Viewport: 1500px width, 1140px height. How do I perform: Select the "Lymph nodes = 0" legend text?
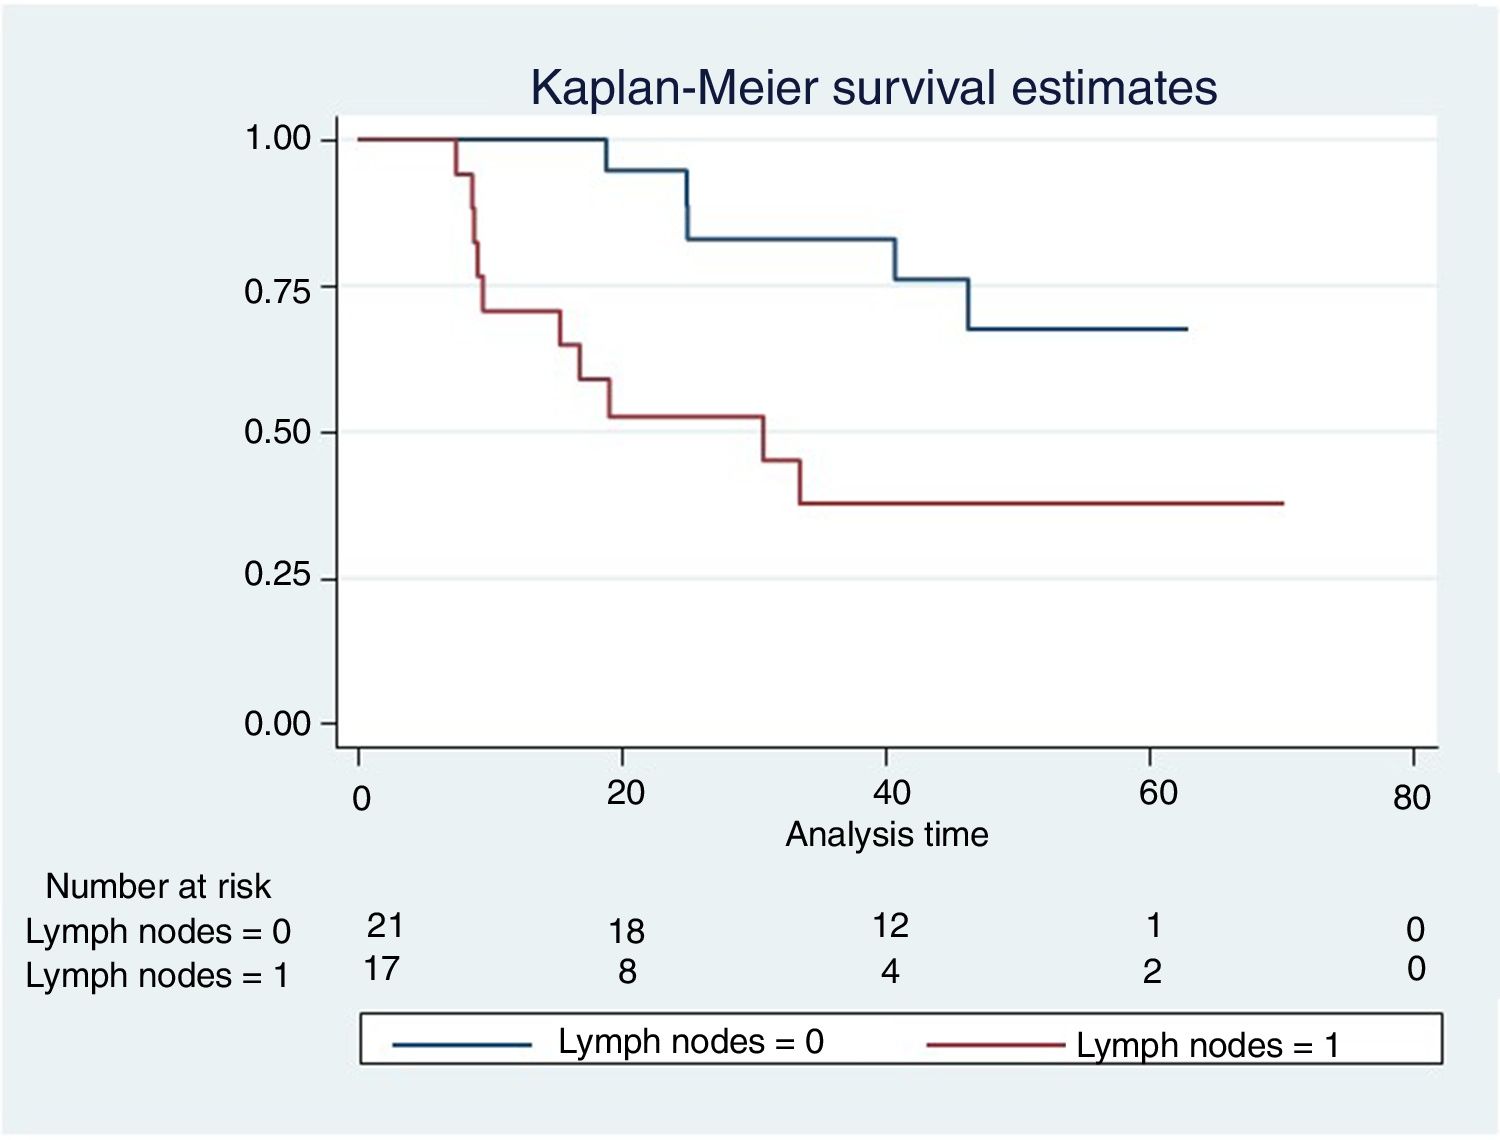pyautogui.click(x=690, y=1042)
